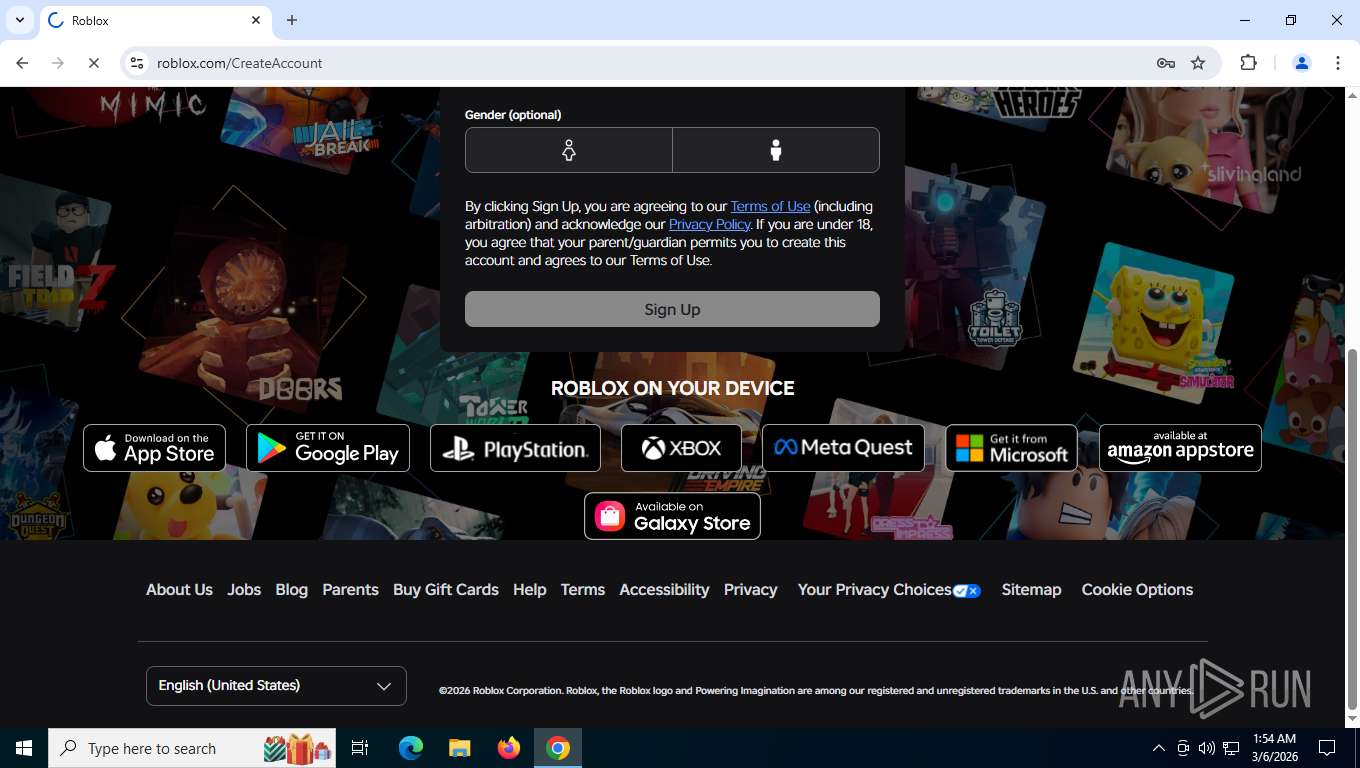Go back to previous page

pyautogui.click(x=22, y=63)
